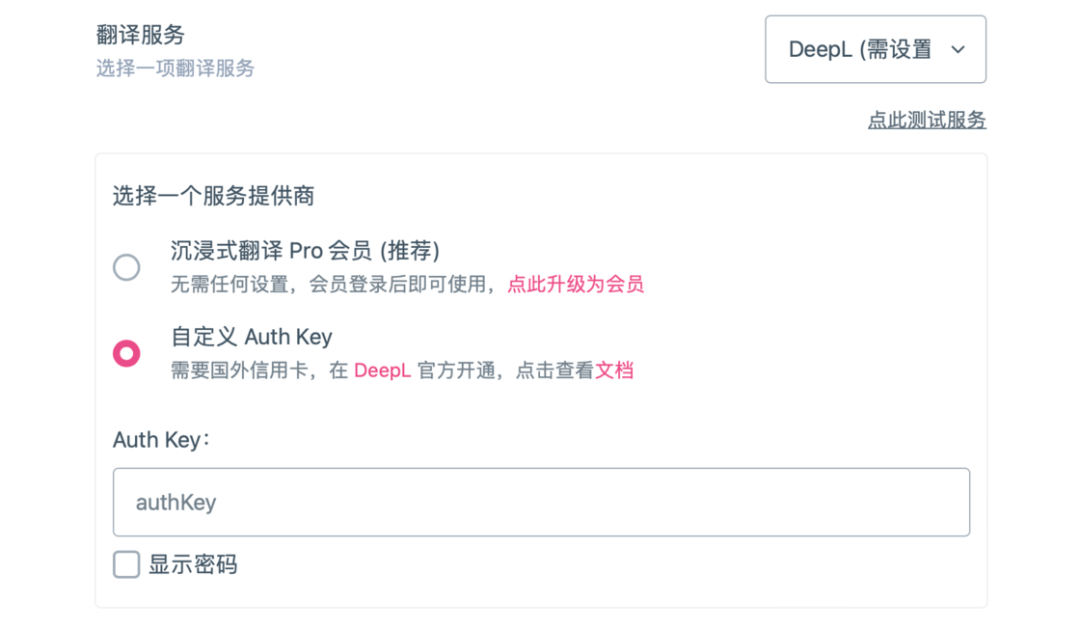Image resolution: width=1080 pixels, height=630 pixels.
Task: Open the DeepL translation service dropdown
Action: [x=875, y=50]
